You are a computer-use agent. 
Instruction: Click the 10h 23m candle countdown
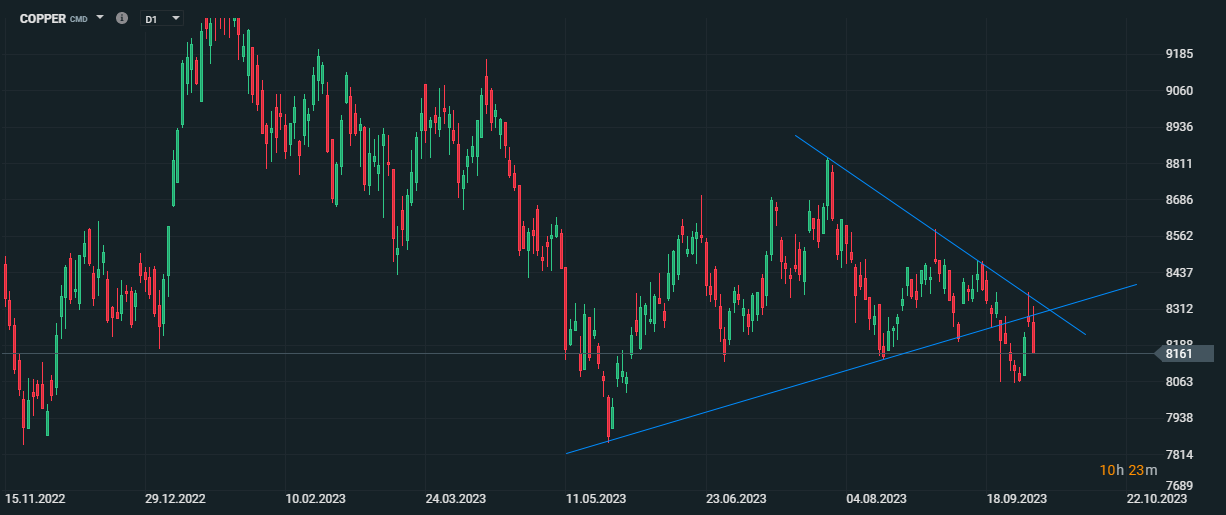tap(1128, 470)
